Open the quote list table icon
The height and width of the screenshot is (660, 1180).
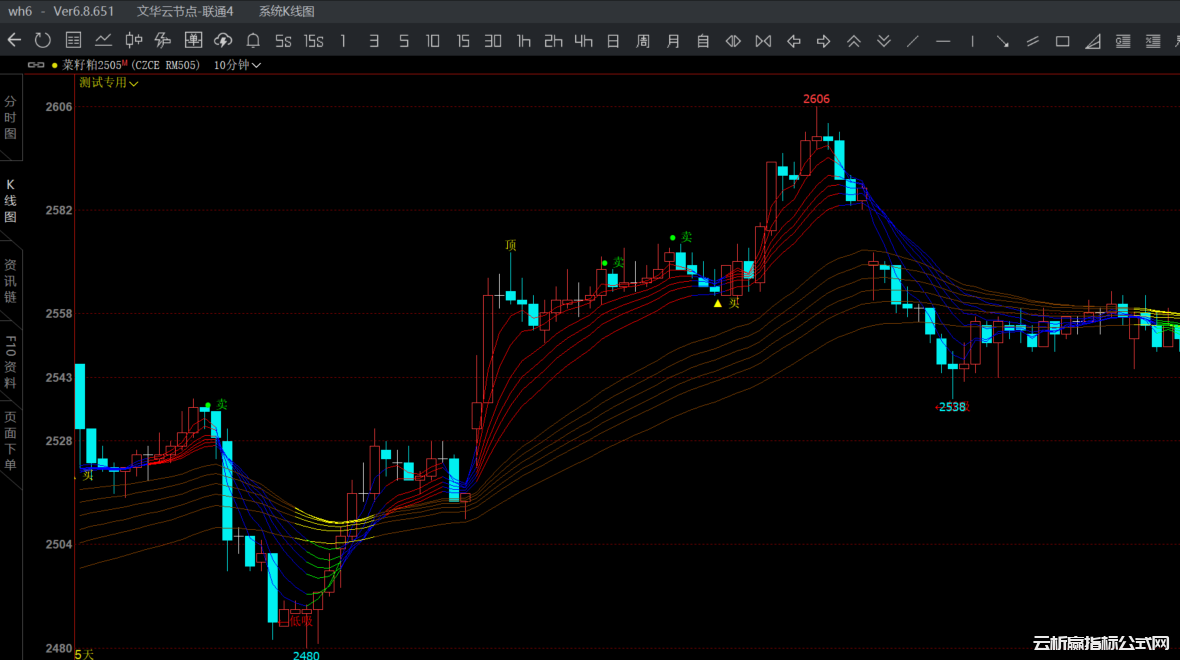point(73,41)
